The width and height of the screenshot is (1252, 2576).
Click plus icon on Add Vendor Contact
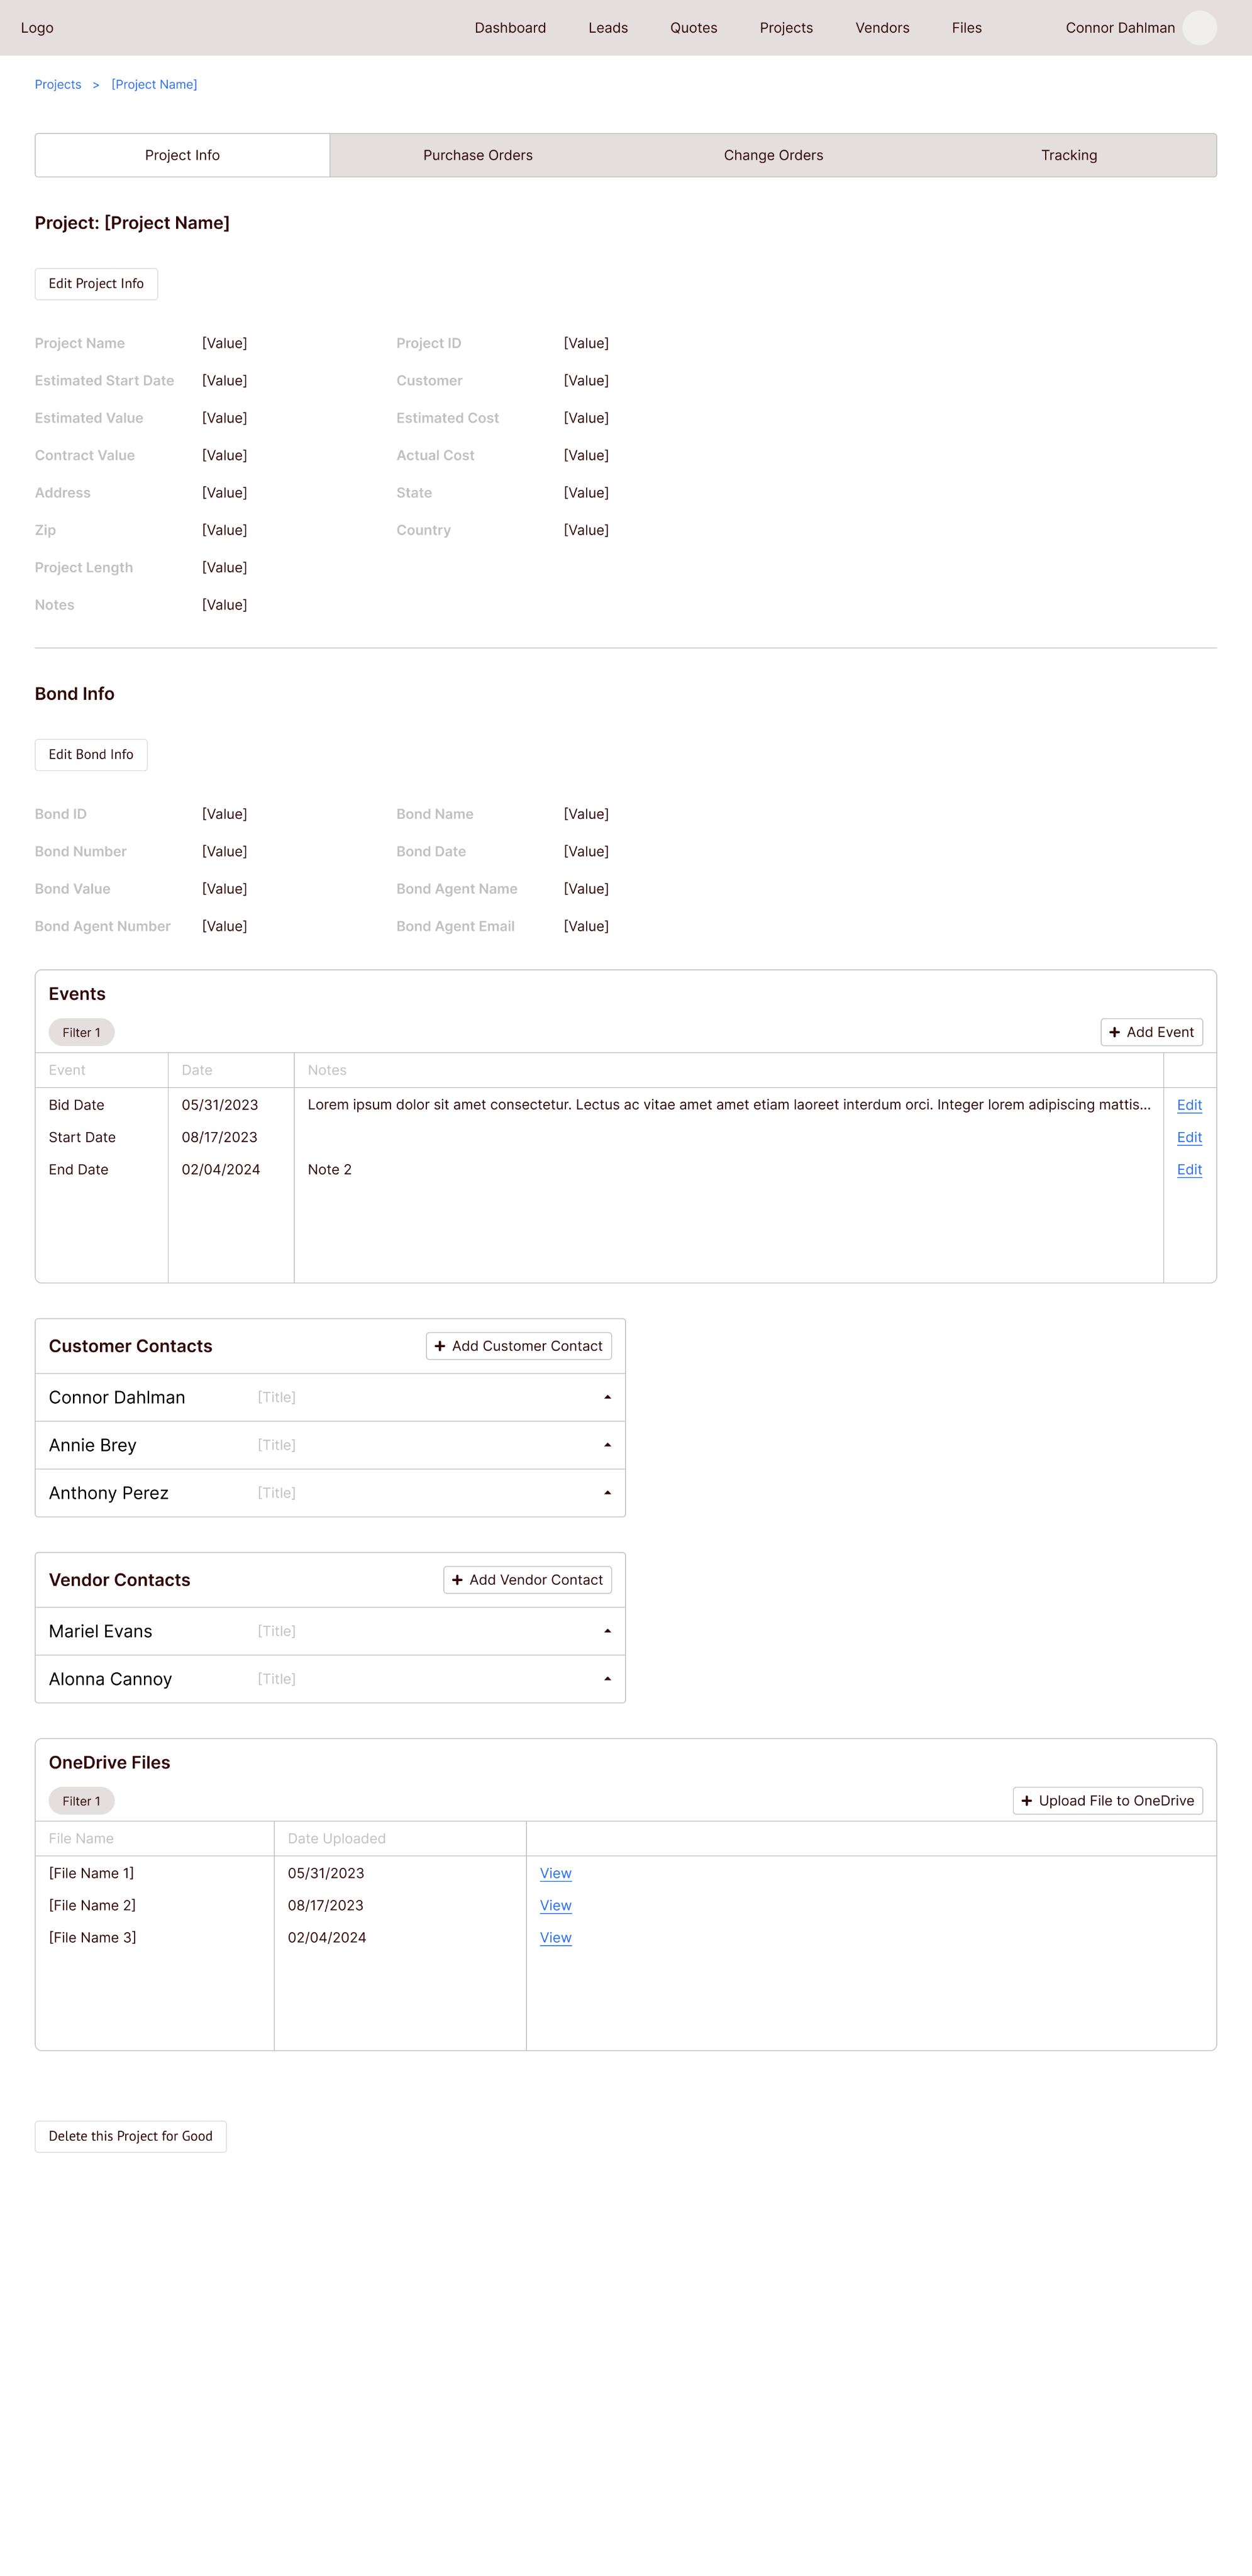(457, 1580)
